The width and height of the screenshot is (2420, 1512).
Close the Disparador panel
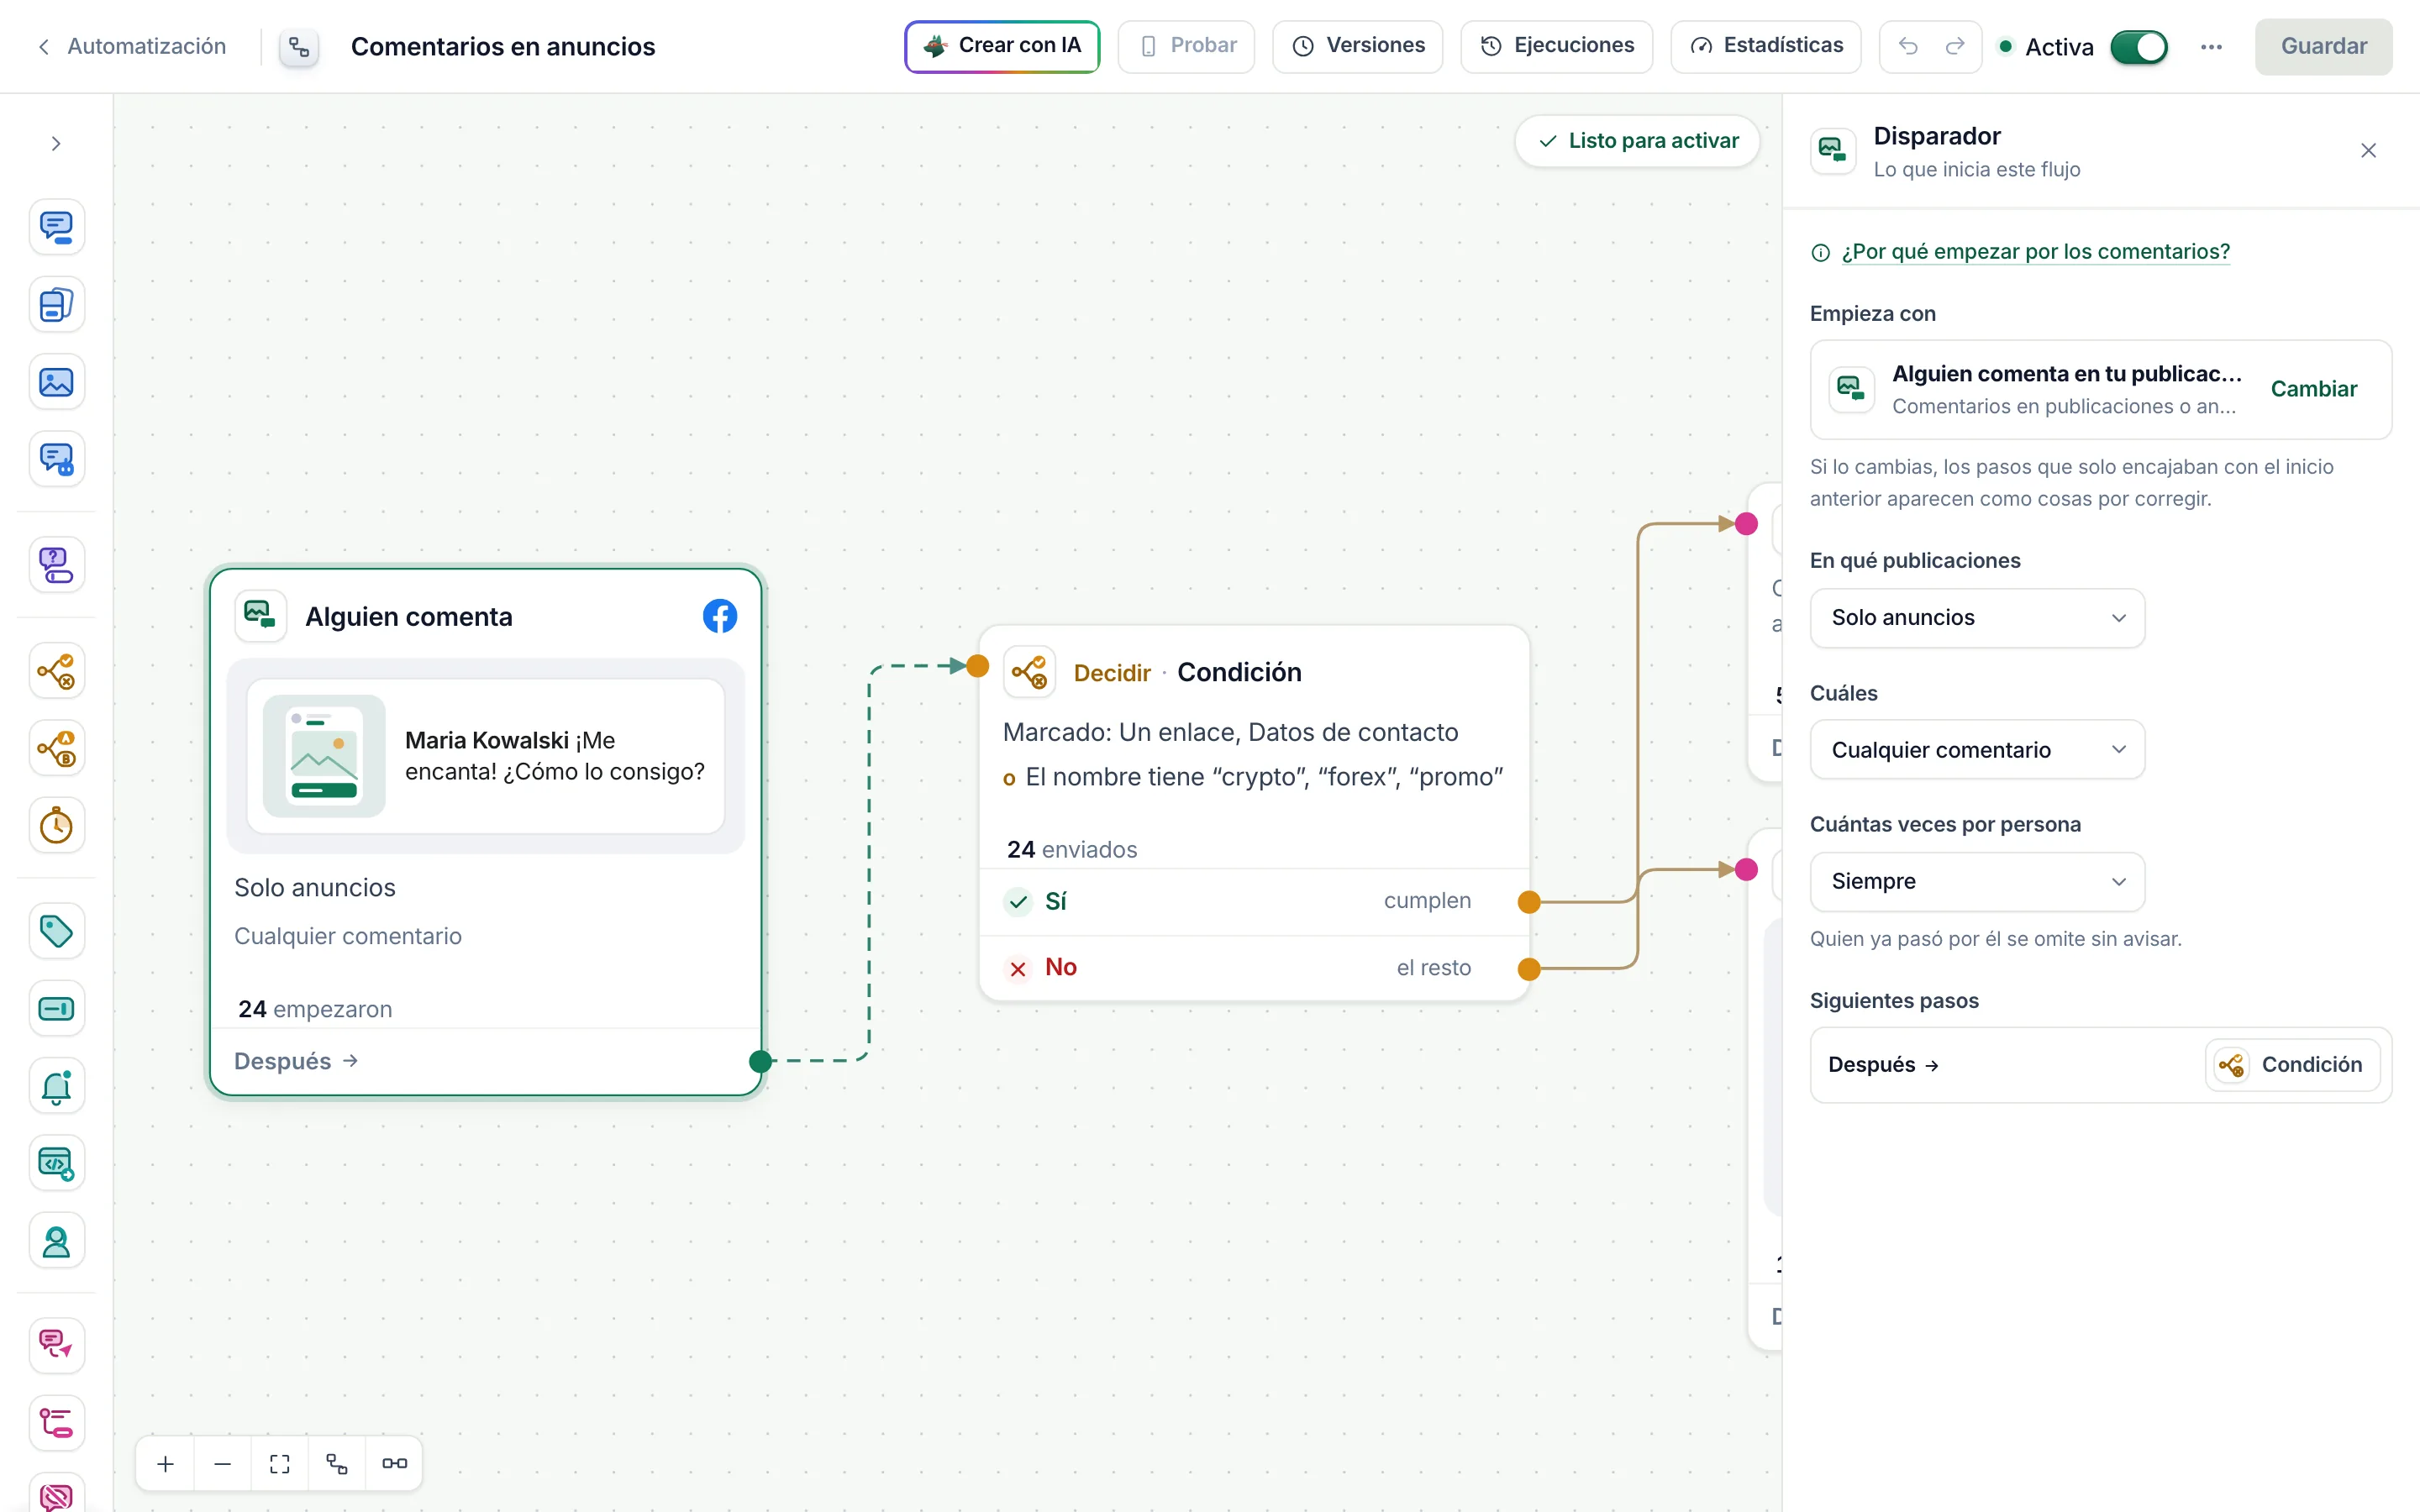(x=2368, y=151)
